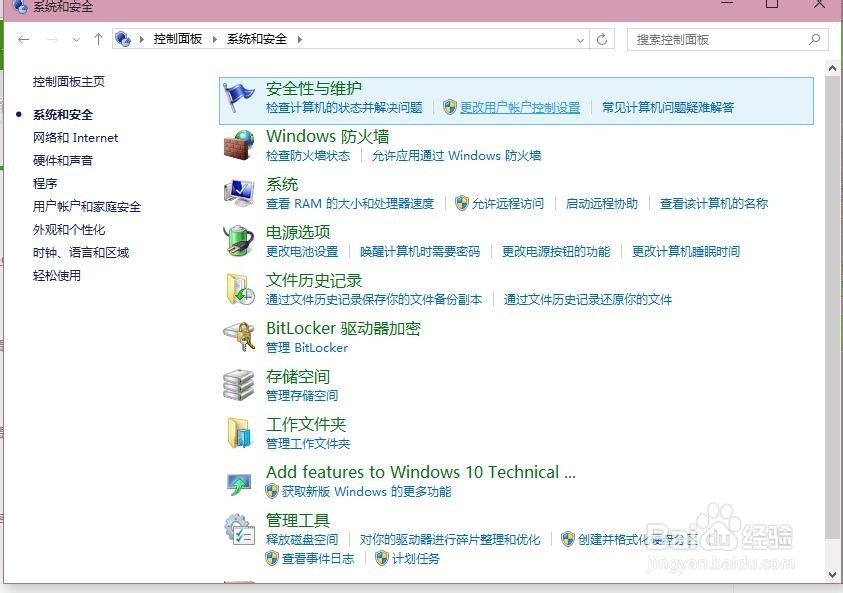The height and width of the screenshot is (593, 843).
Task: Click 允许应用通过 Windows 防火墙 link
Action: [456, 155]
